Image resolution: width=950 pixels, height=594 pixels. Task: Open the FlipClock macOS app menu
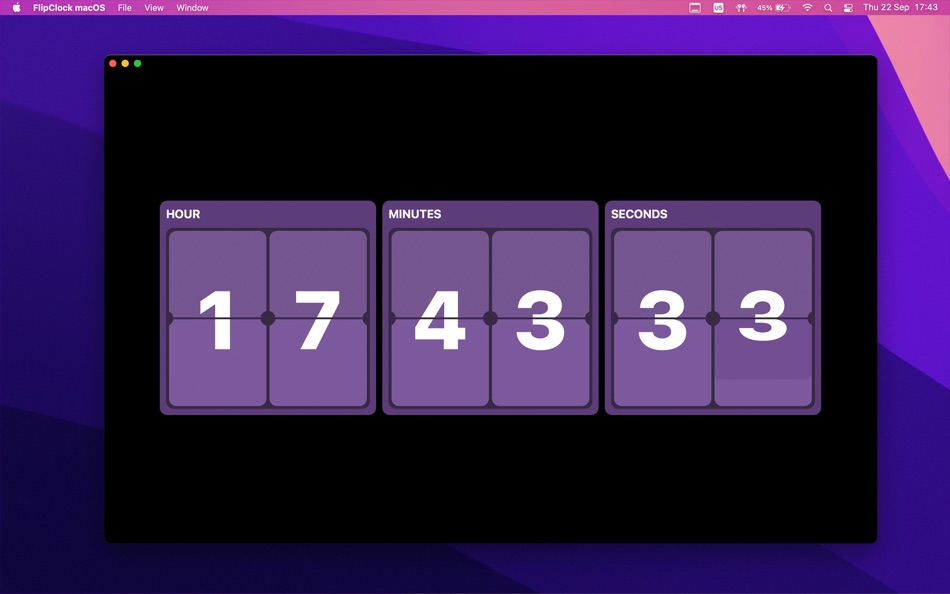(x=69, y=7)
